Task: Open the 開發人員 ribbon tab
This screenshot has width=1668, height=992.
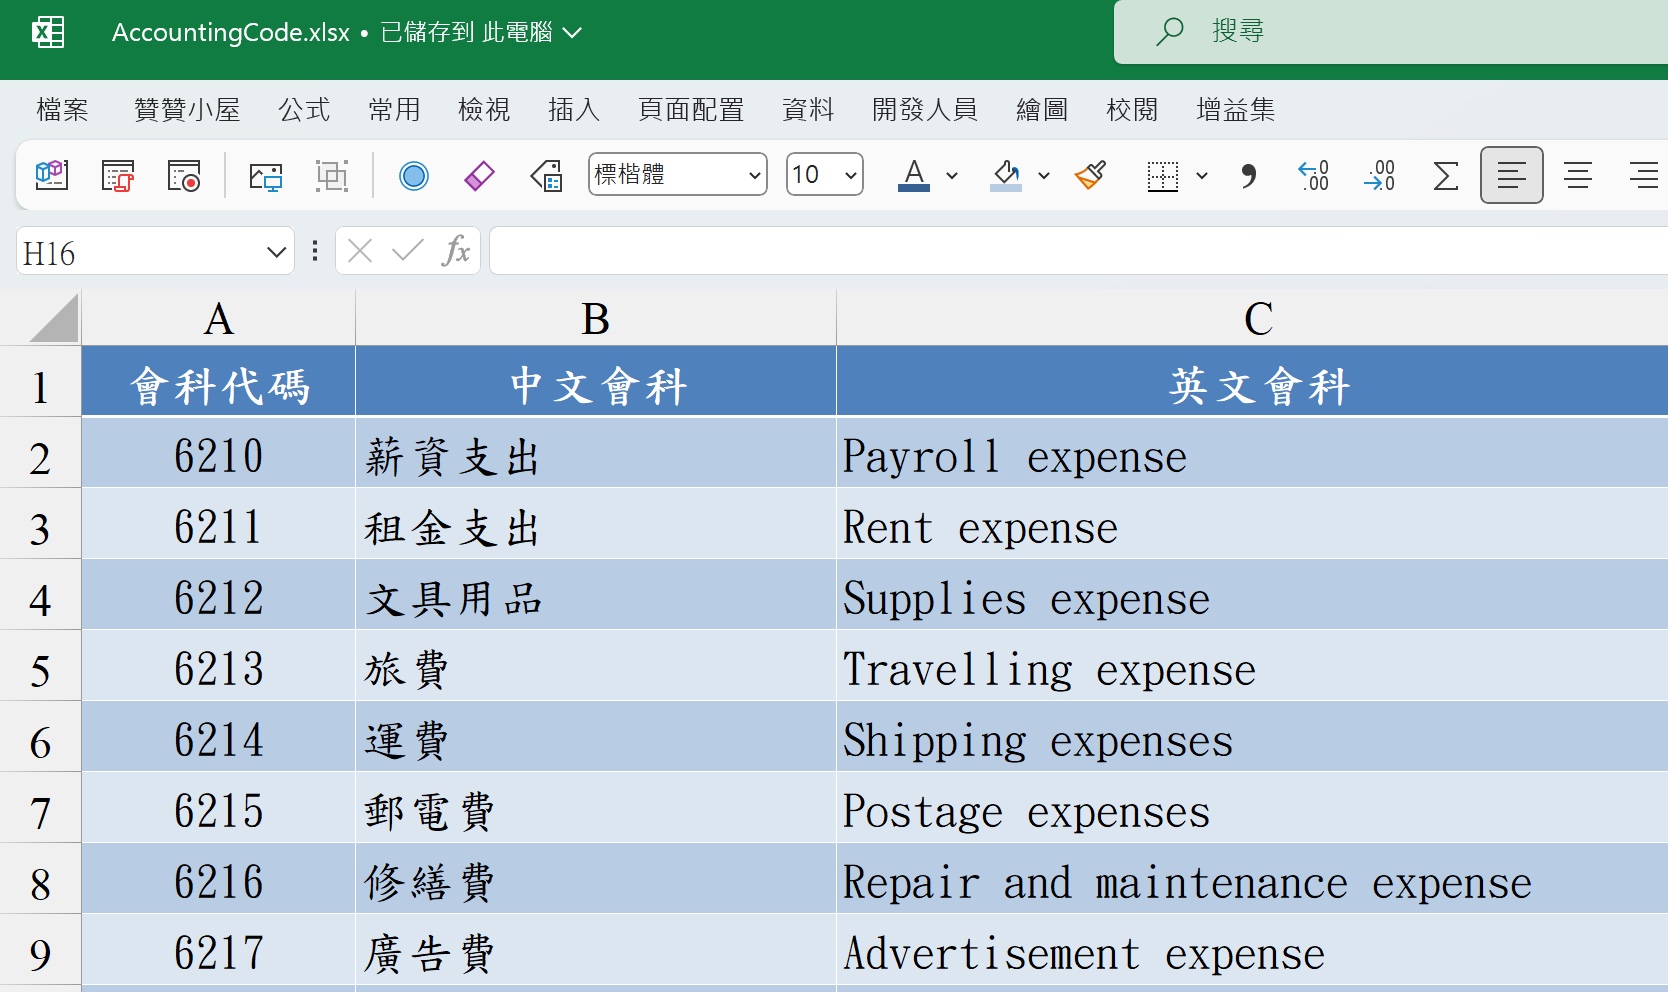Action: click(924, 110)
